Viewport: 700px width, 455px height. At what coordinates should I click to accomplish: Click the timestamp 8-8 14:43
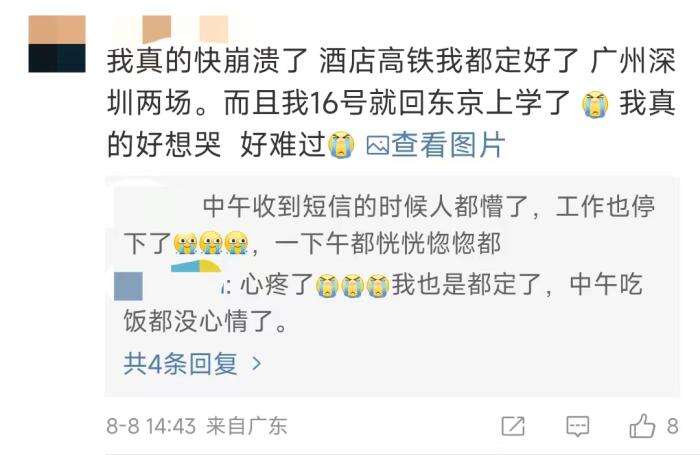tap(151, 426)
